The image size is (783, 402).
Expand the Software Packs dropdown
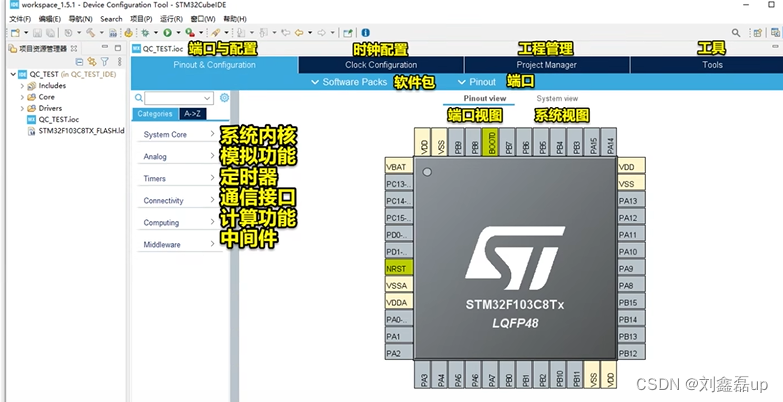[x=349, y=82]
